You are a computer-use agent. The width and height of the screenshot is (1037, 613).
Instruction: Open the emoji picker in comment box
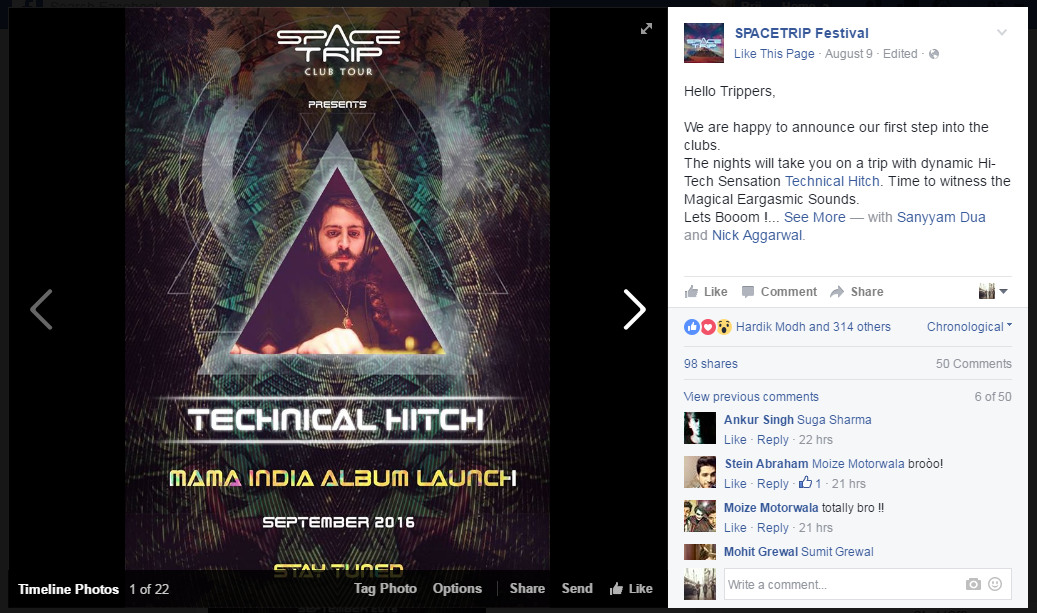click(995, 584)
